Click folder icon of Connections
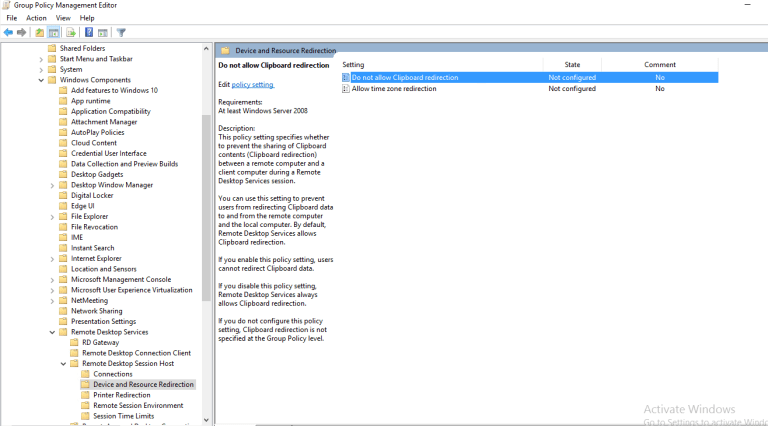Screen dimensions: 768x426 pos(86,374)
